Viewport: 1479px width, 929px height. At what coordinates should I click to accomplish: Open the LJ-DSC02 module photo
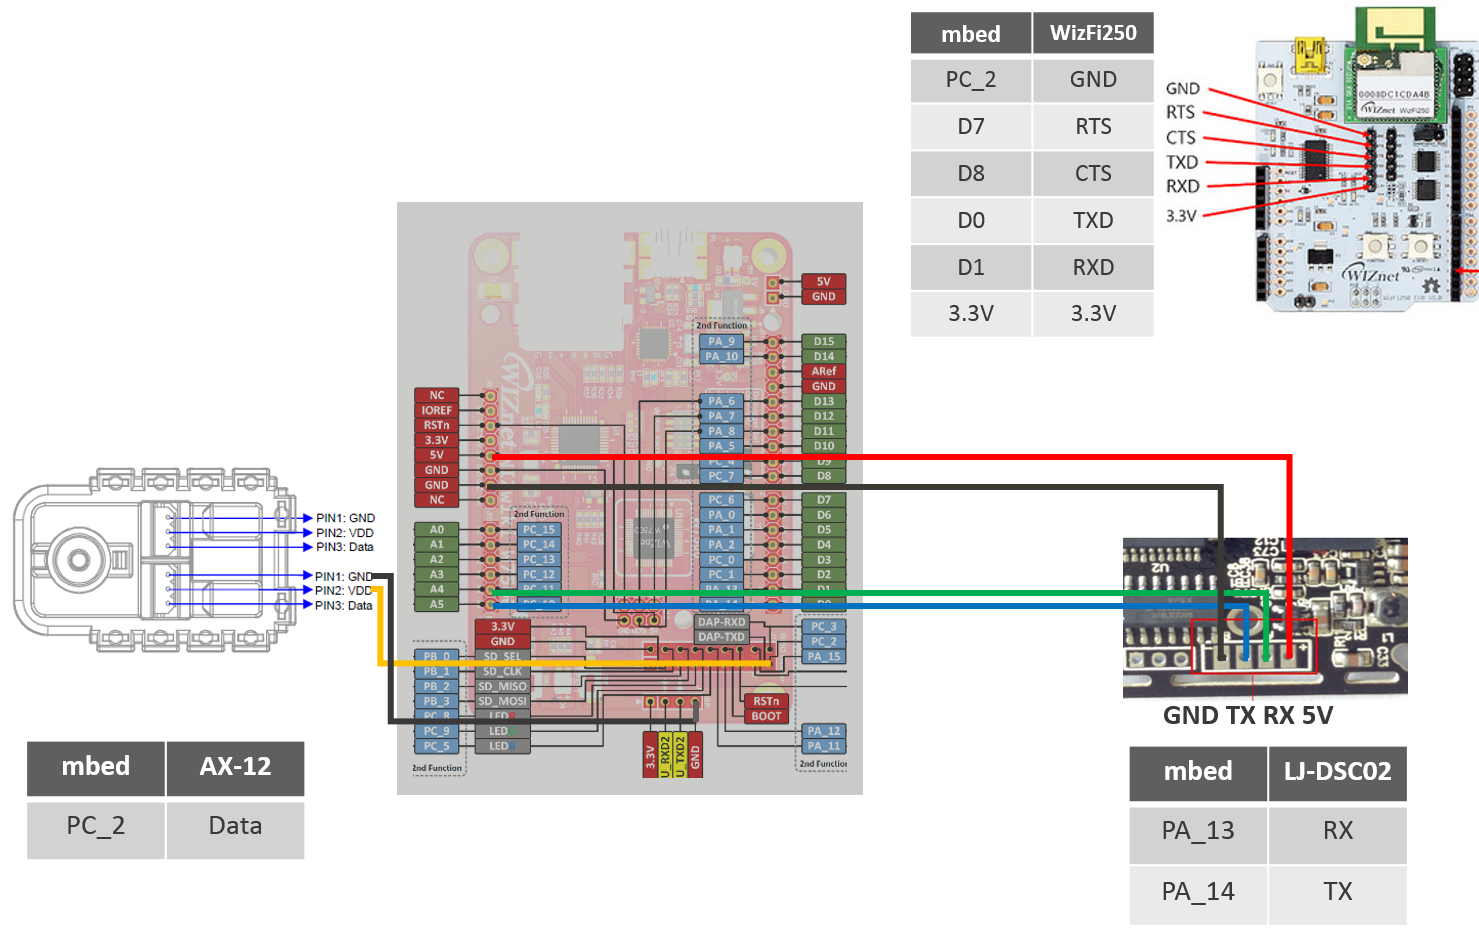tap(1265, 618)
